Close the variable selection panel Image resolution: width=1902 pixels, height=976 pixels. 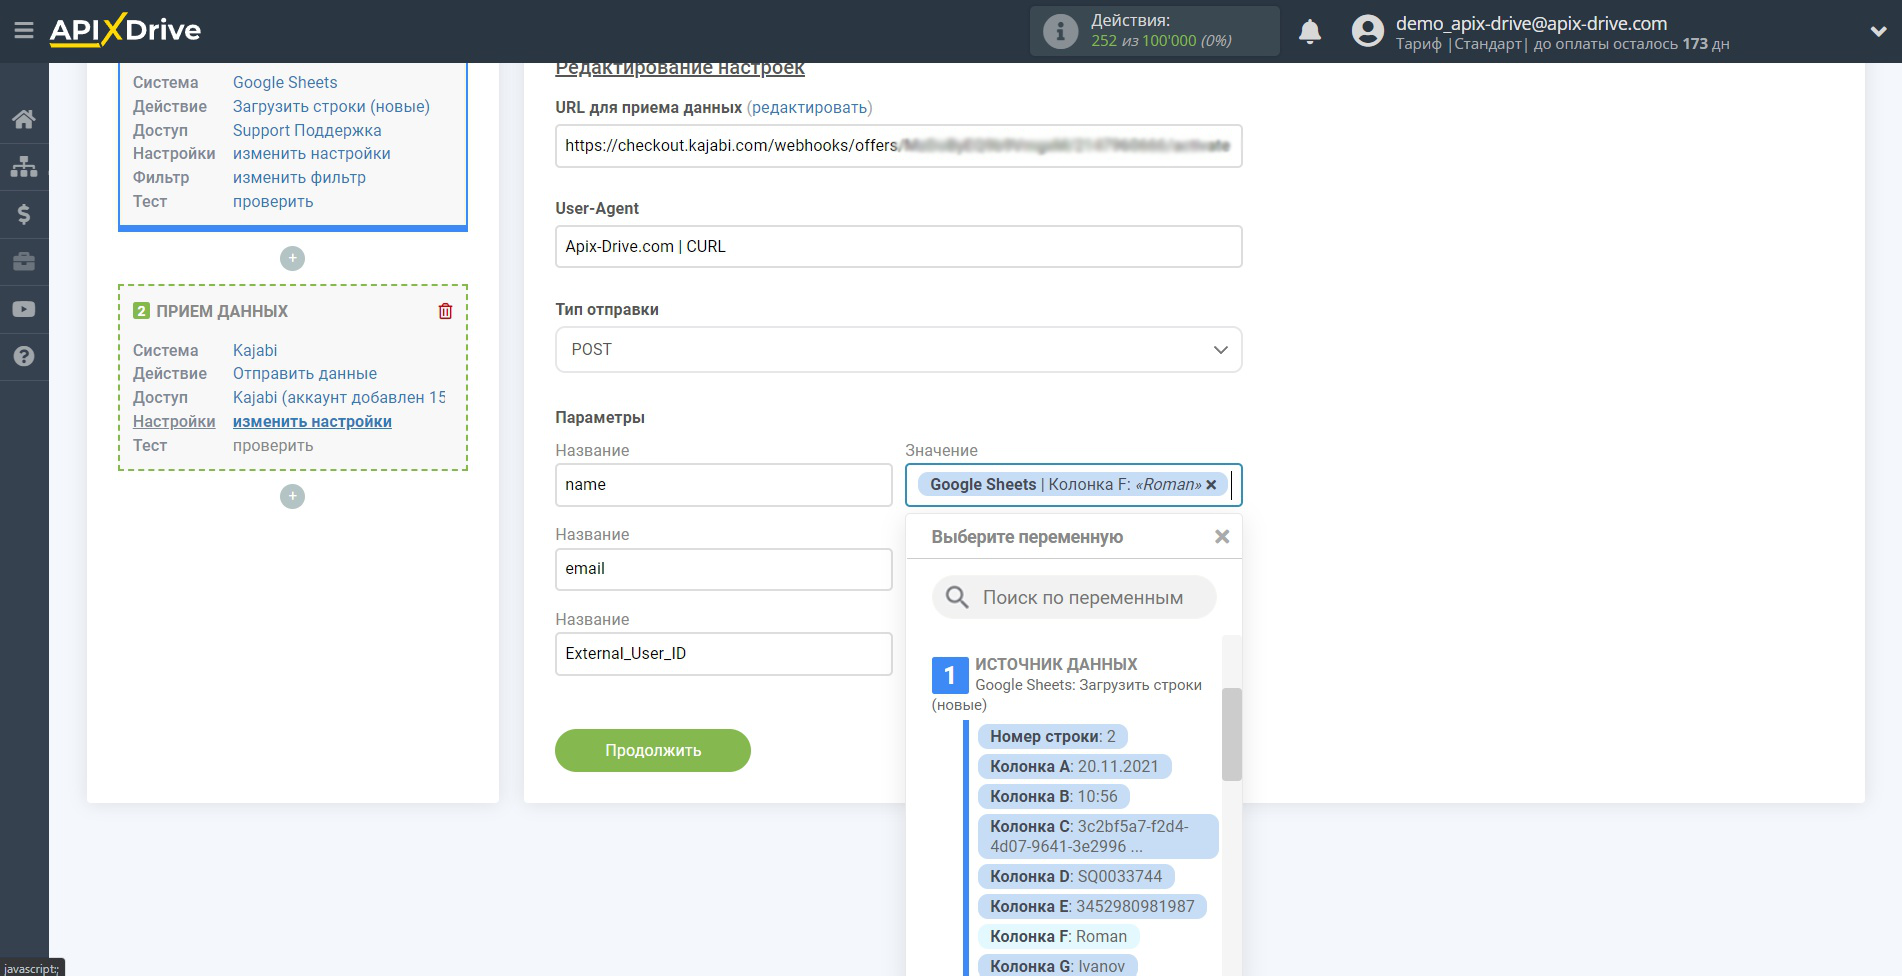pyautogui.click(x=1222, y=537)
